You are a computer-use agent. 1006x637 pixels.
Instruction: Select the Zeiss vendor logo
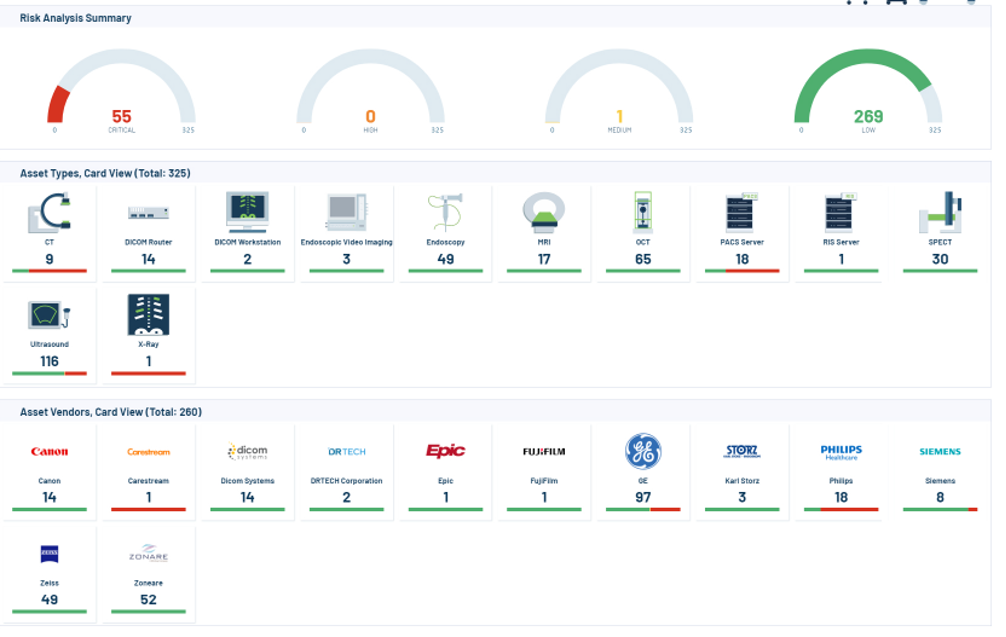tap(49, 554)
